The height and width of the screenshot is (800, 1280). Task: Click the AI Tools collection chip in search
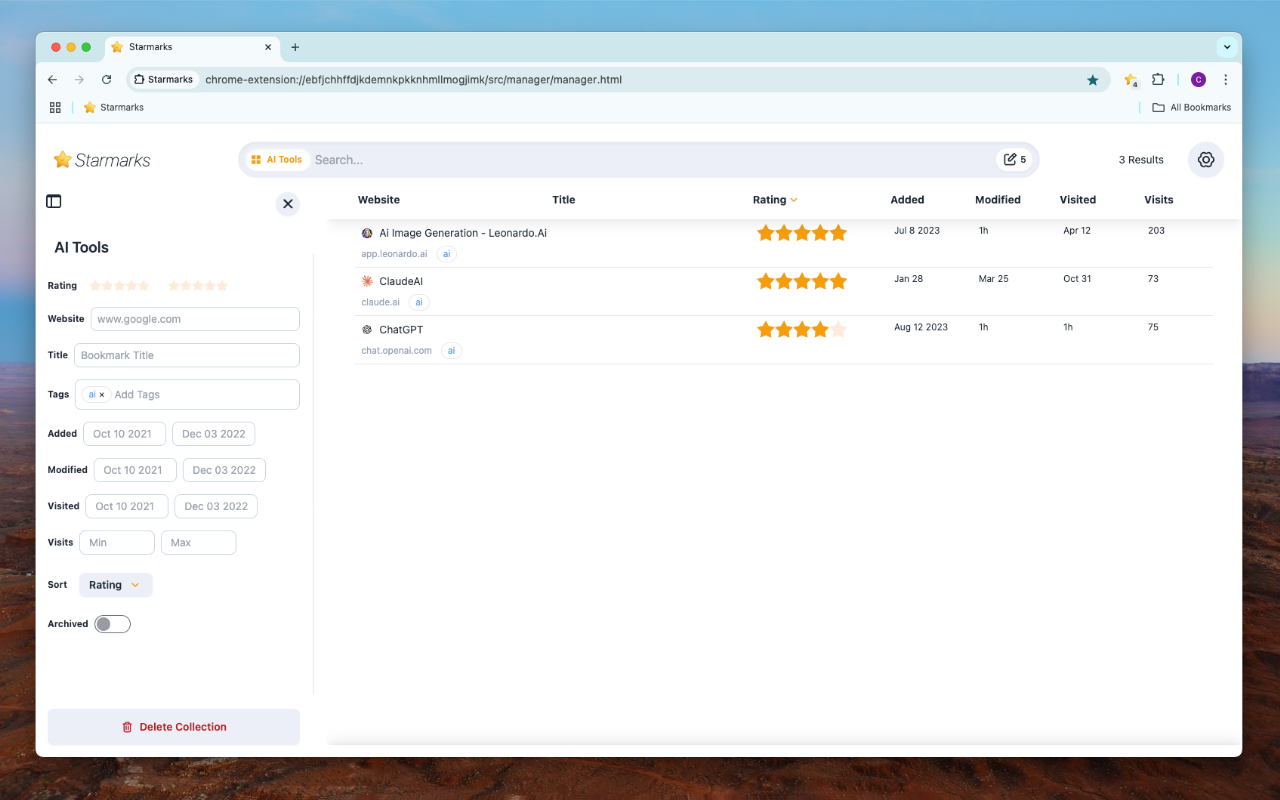(276, 160)
